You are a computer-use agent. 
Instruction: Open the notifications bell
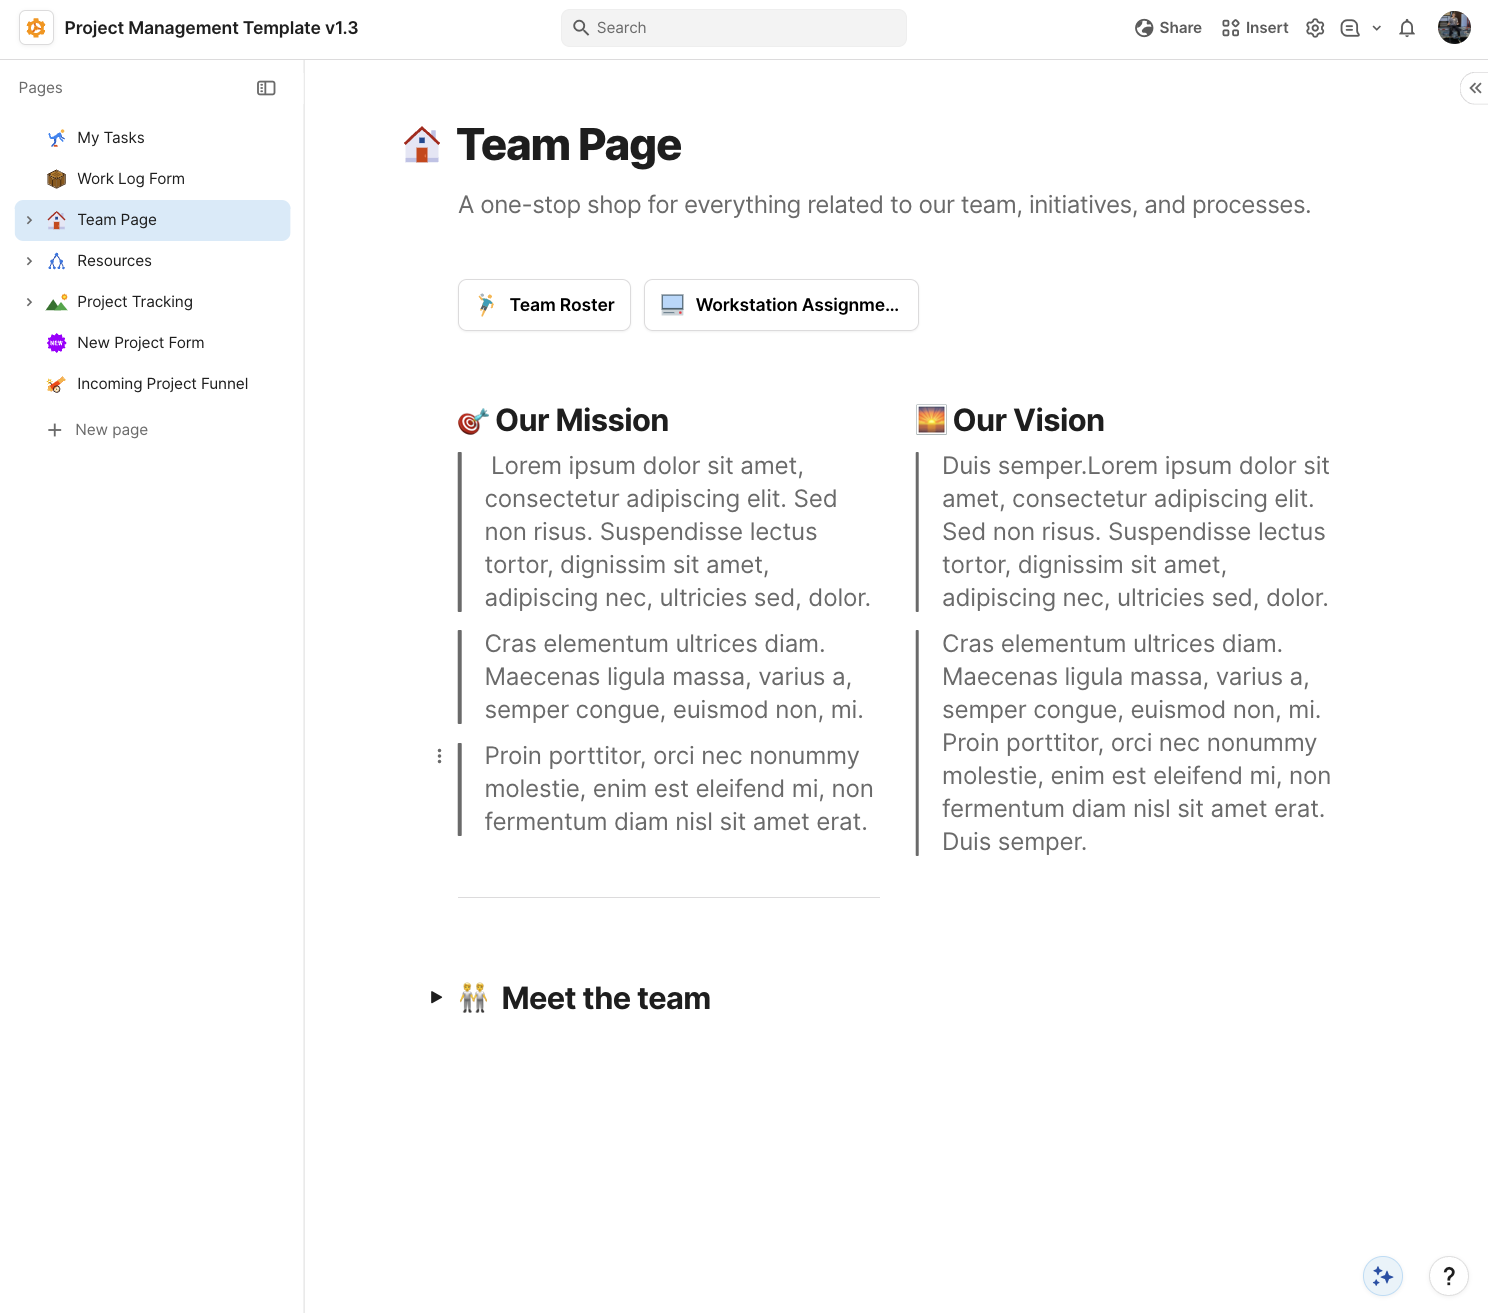pyautogui.click(x=1406, y=27)
